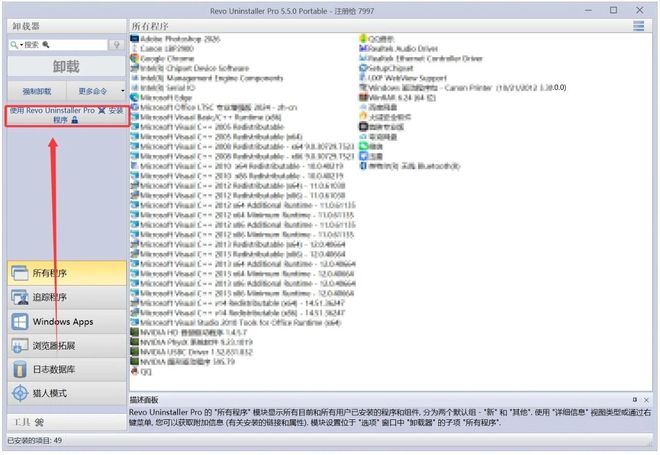The image size is (660, 455).
Task: Click the Windows driver package Canon Printer icon
Action: coord(363,88)
